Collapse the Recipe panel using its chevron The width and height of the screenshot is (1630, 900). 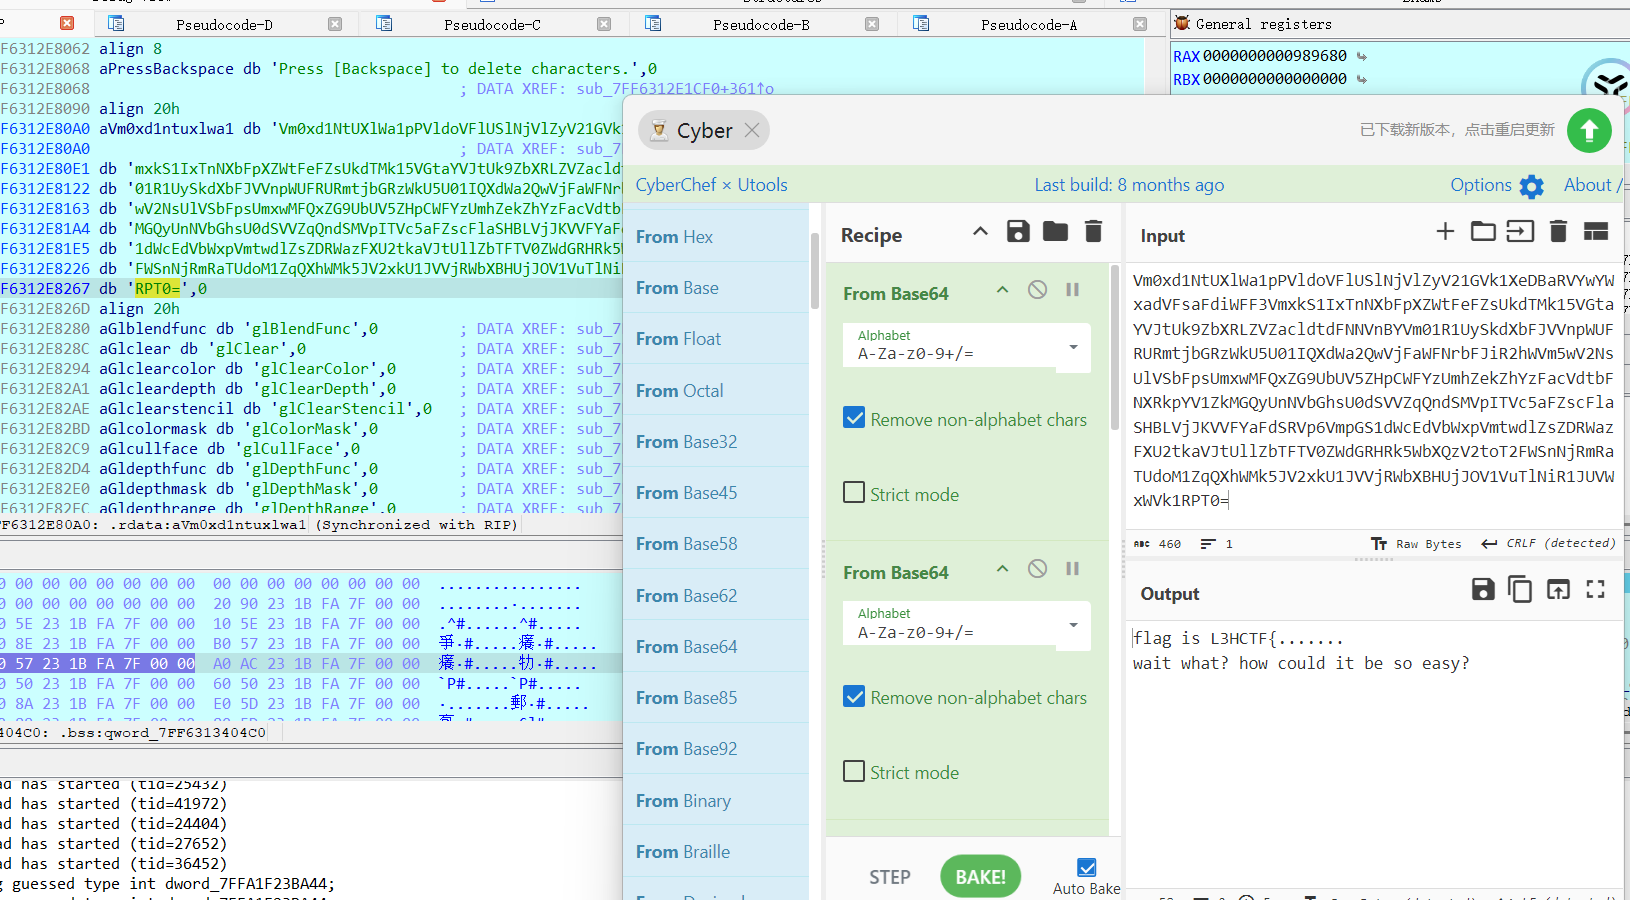[x=980, y=232]
